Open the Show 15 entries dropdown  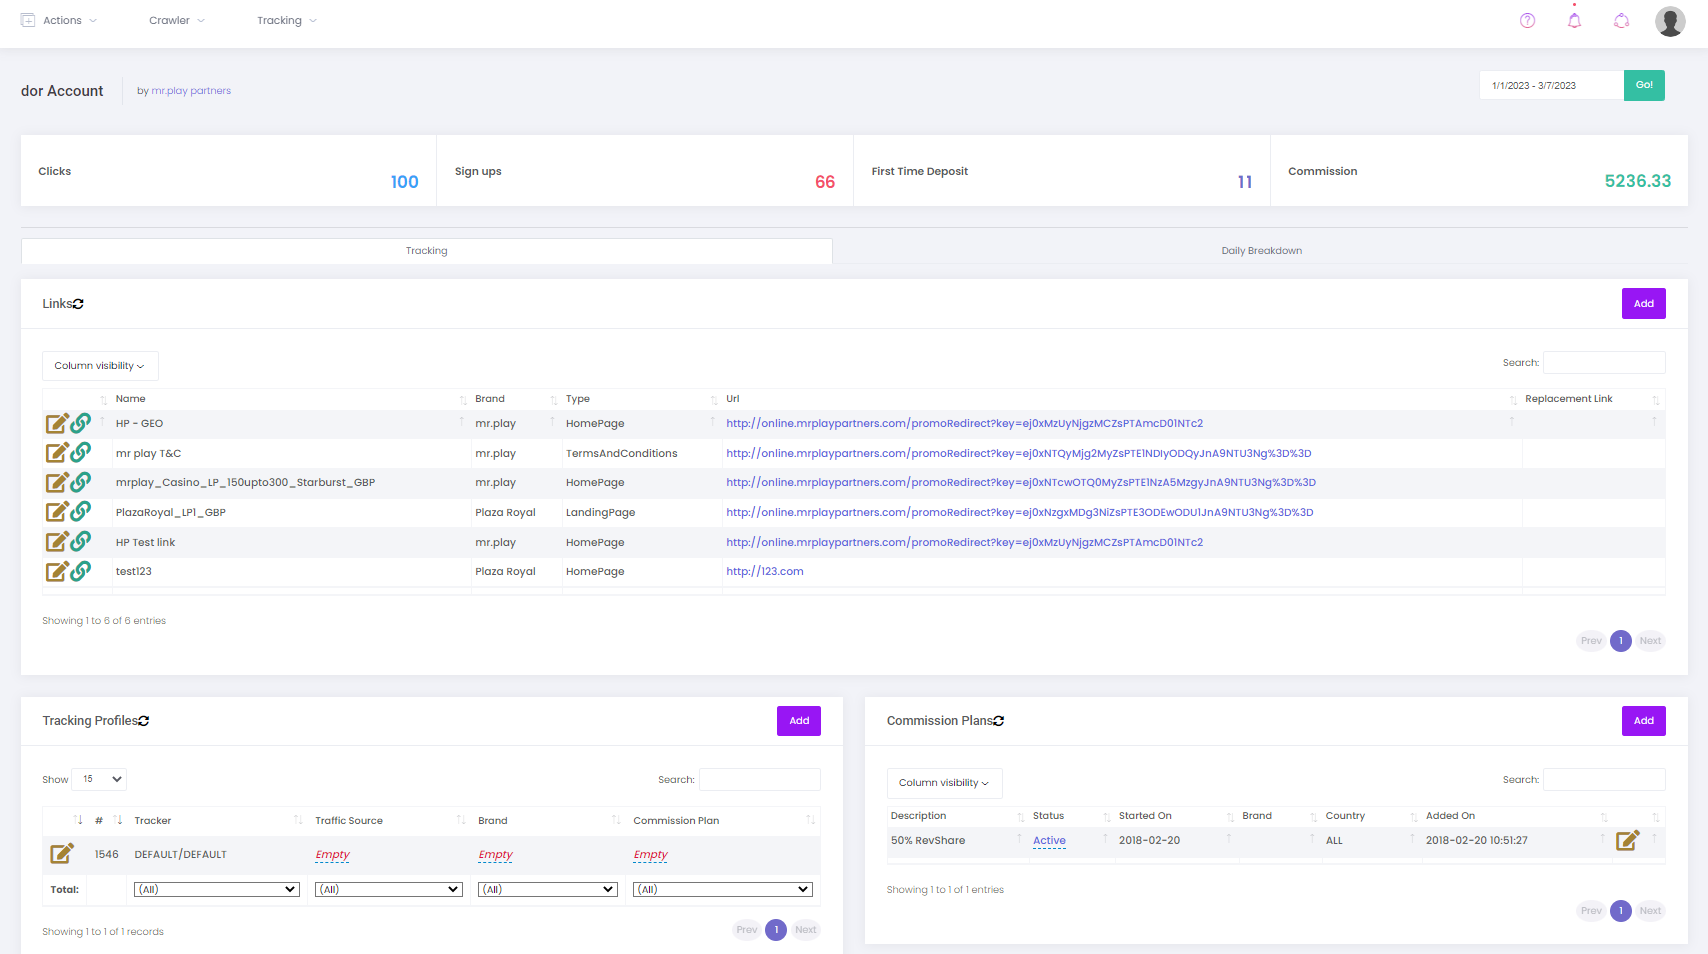coord(99,779)
